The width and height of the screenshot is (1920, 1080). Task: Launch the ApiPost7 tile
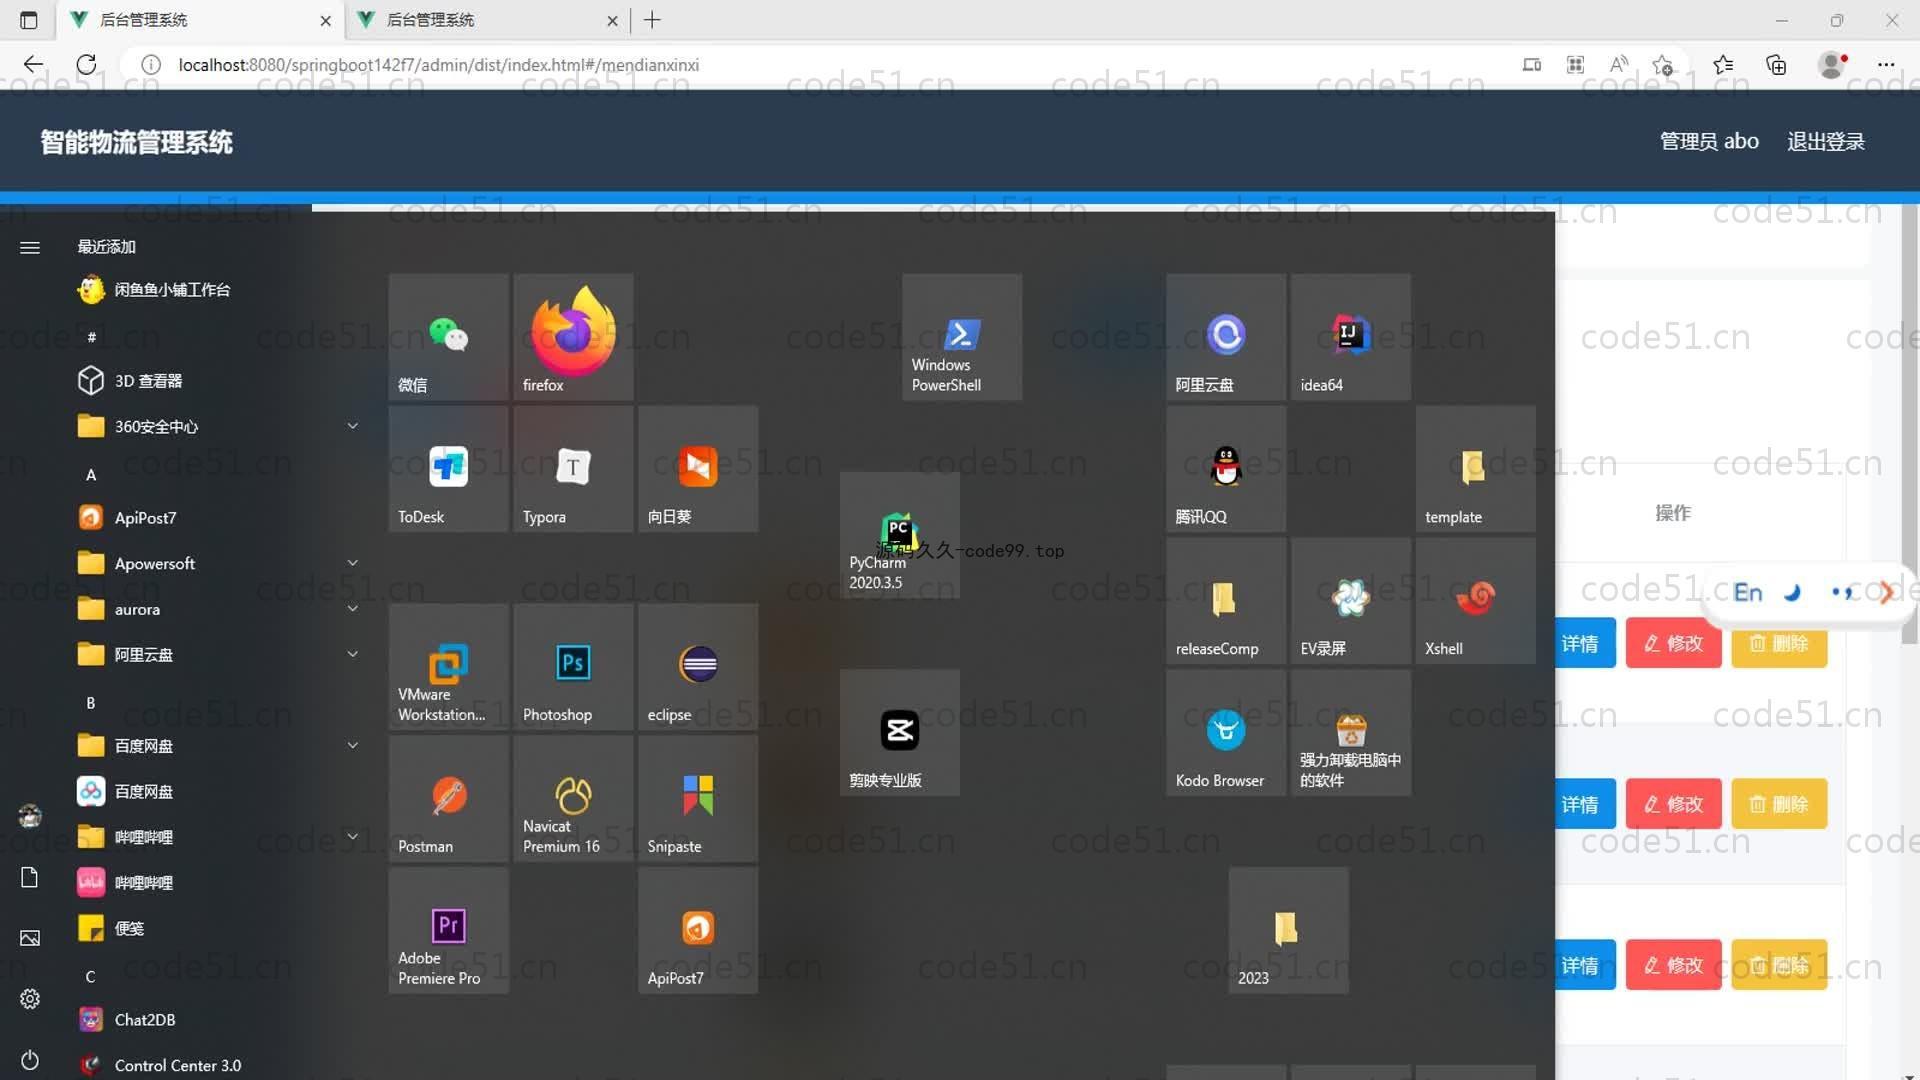pyautogui.click(x=698, y=931)
